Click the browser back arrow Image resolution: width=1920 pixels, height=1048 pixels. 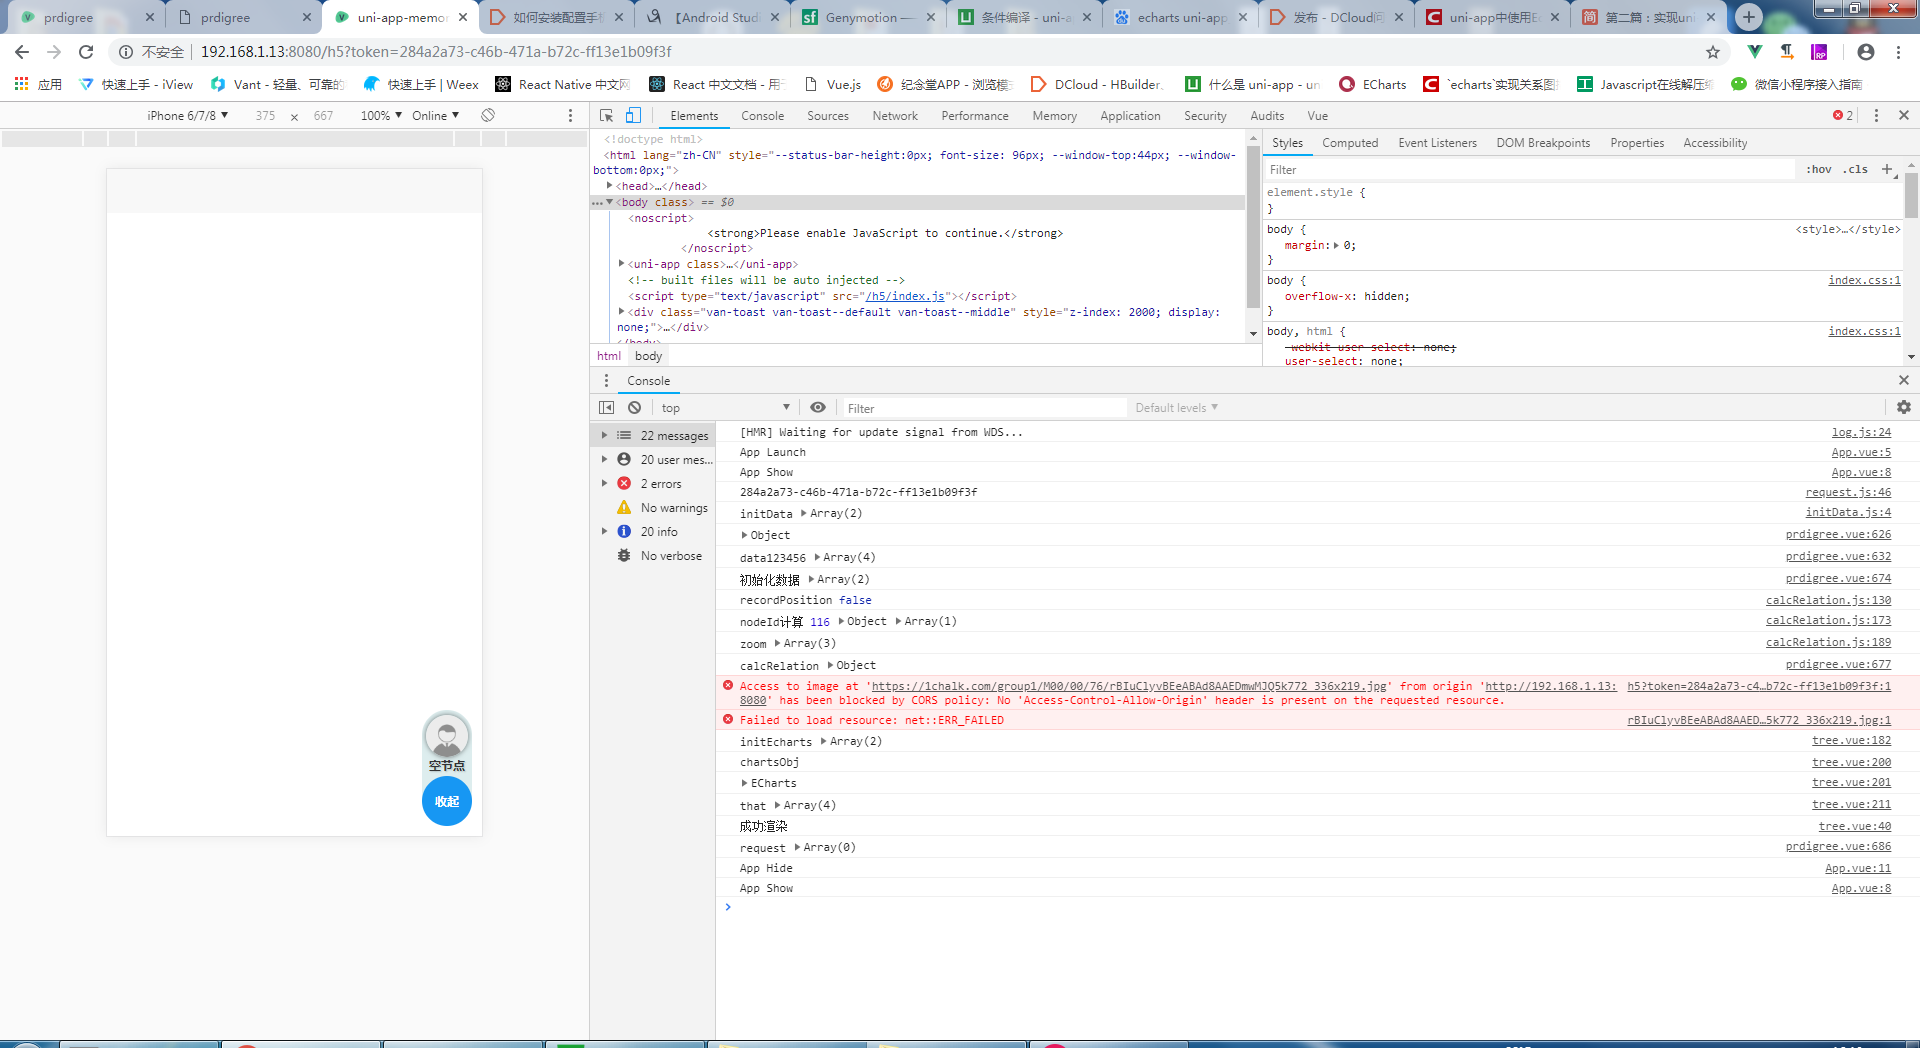click(x=22, y=52)
